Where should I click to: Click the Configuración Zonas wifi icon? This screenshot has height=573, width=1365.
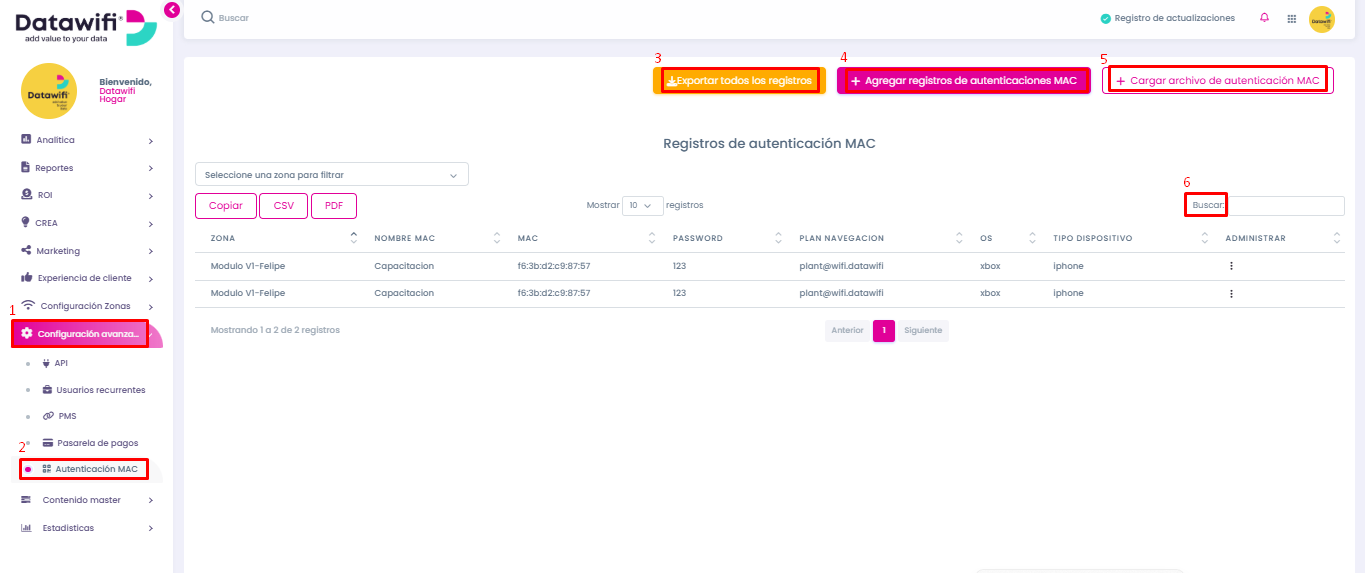[29, 306]
